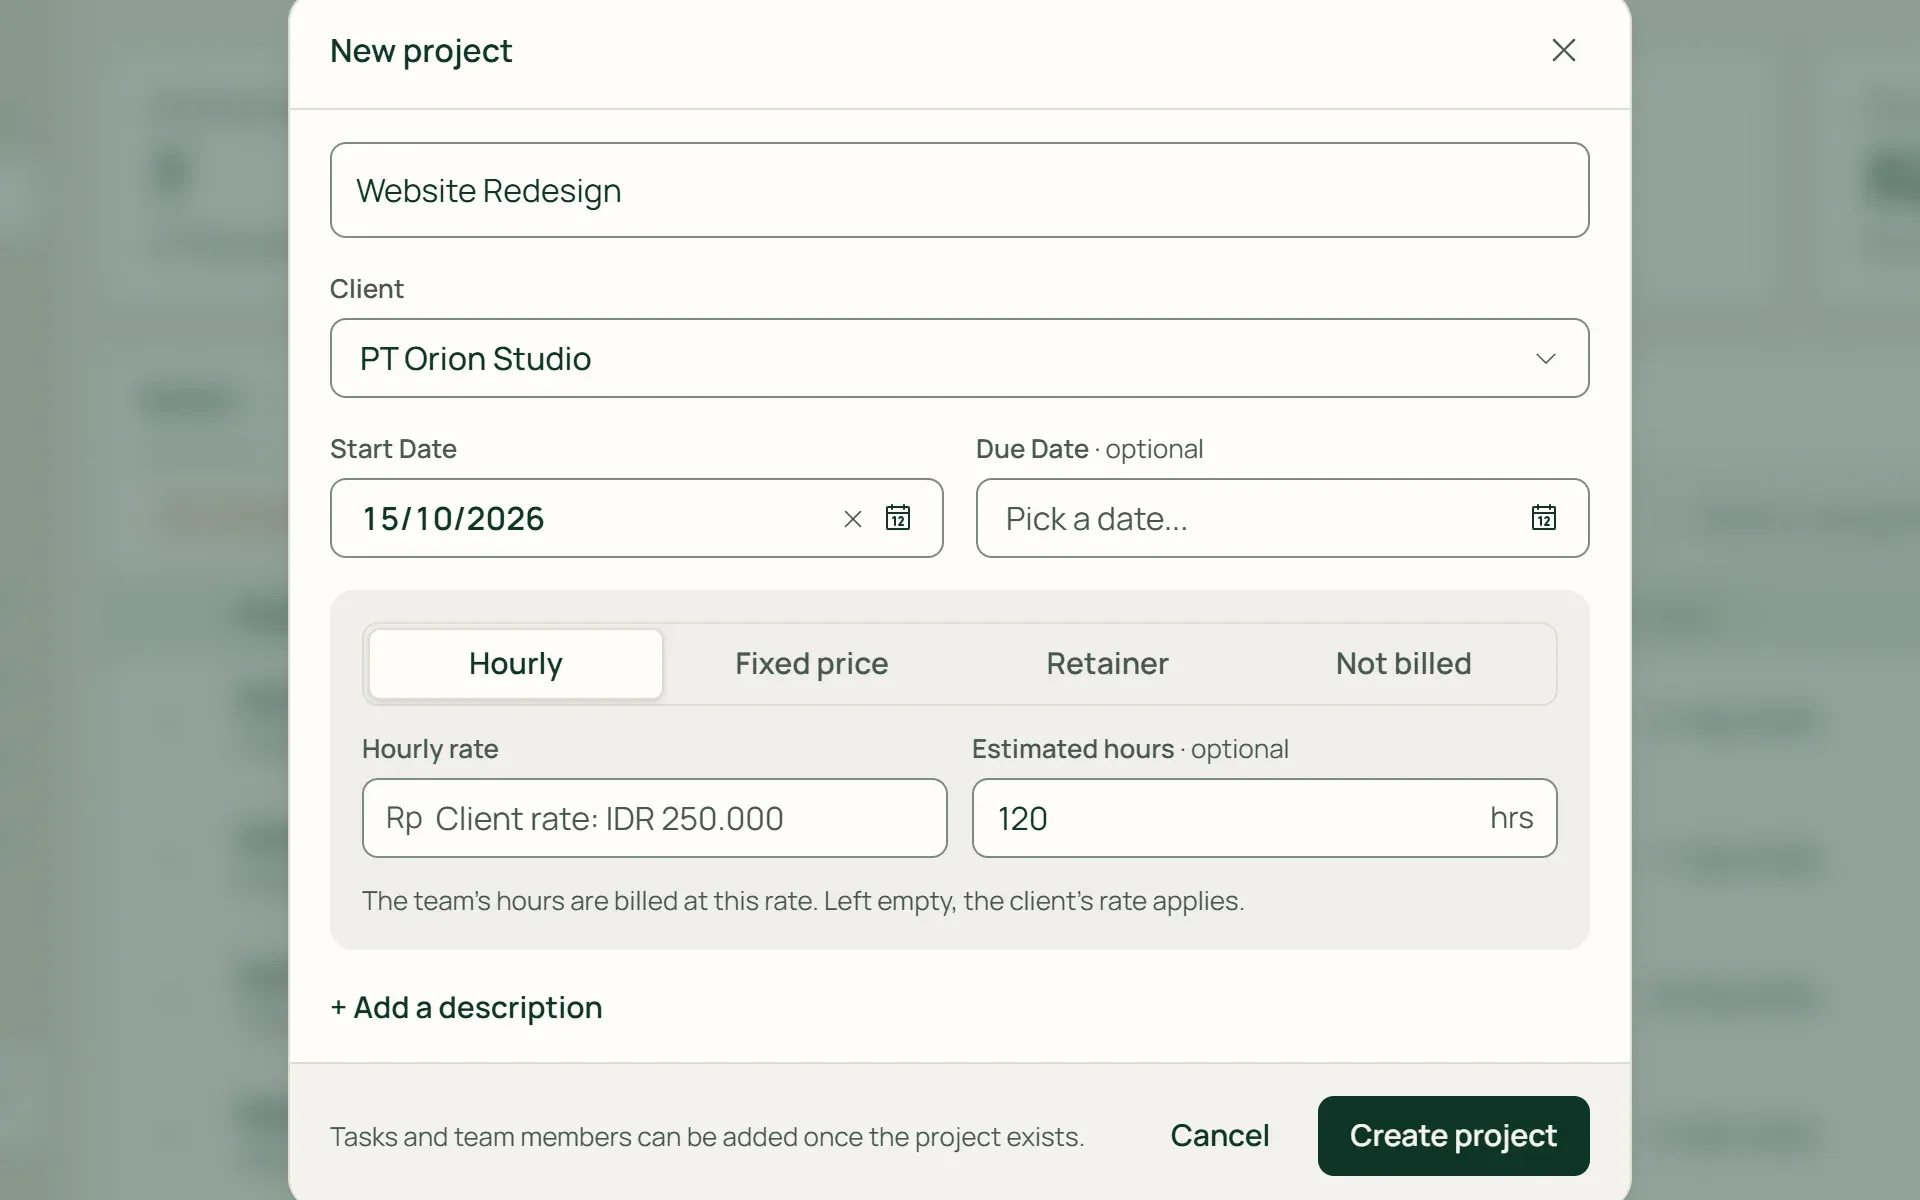Open the Due Date calendar picker
1920x1200 pixels.
pos(1544,518)
